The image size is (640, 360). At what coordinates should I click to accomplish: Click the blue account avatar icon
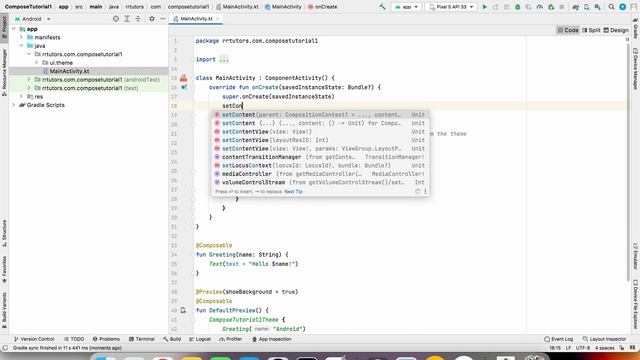pos(622,7)
